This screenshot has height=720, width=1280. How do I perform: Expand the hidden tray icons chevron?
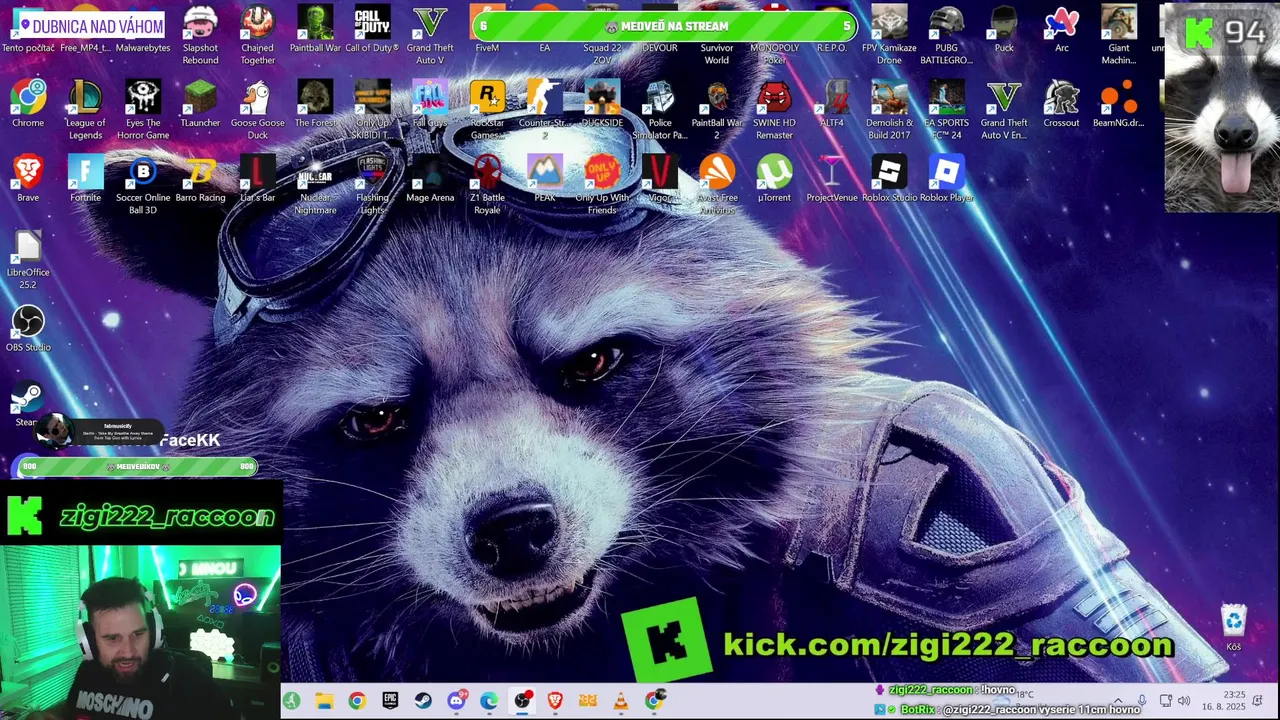pyautogui.click(x=1118, y=701)
